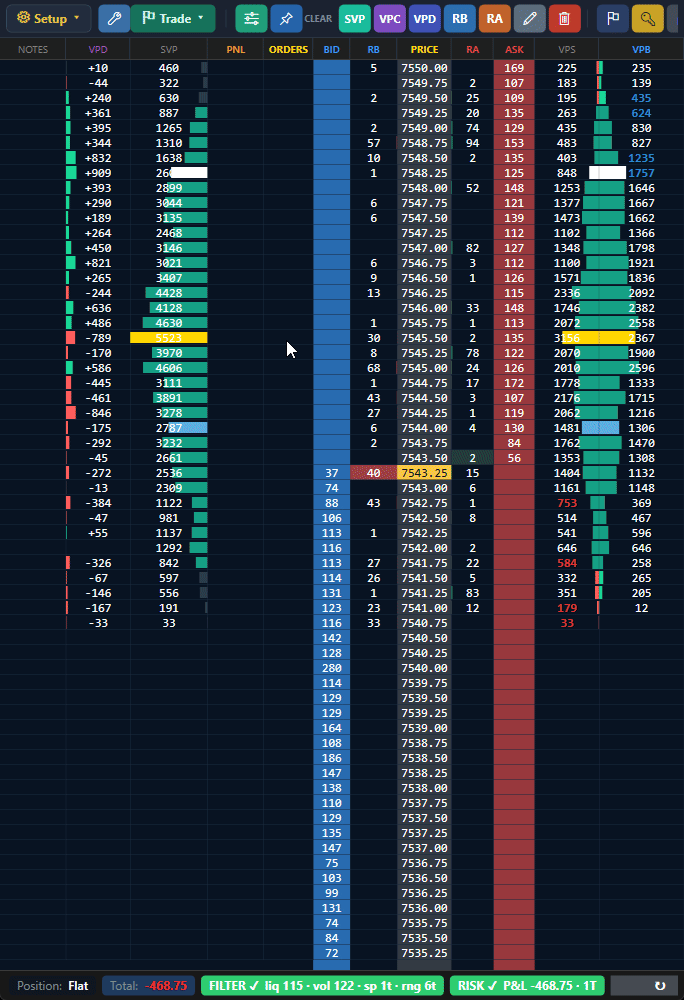Click the flag icon inside Trade button
This screenshot has height=1000, width=684.
pyautogui.click(x=149, y=18)
